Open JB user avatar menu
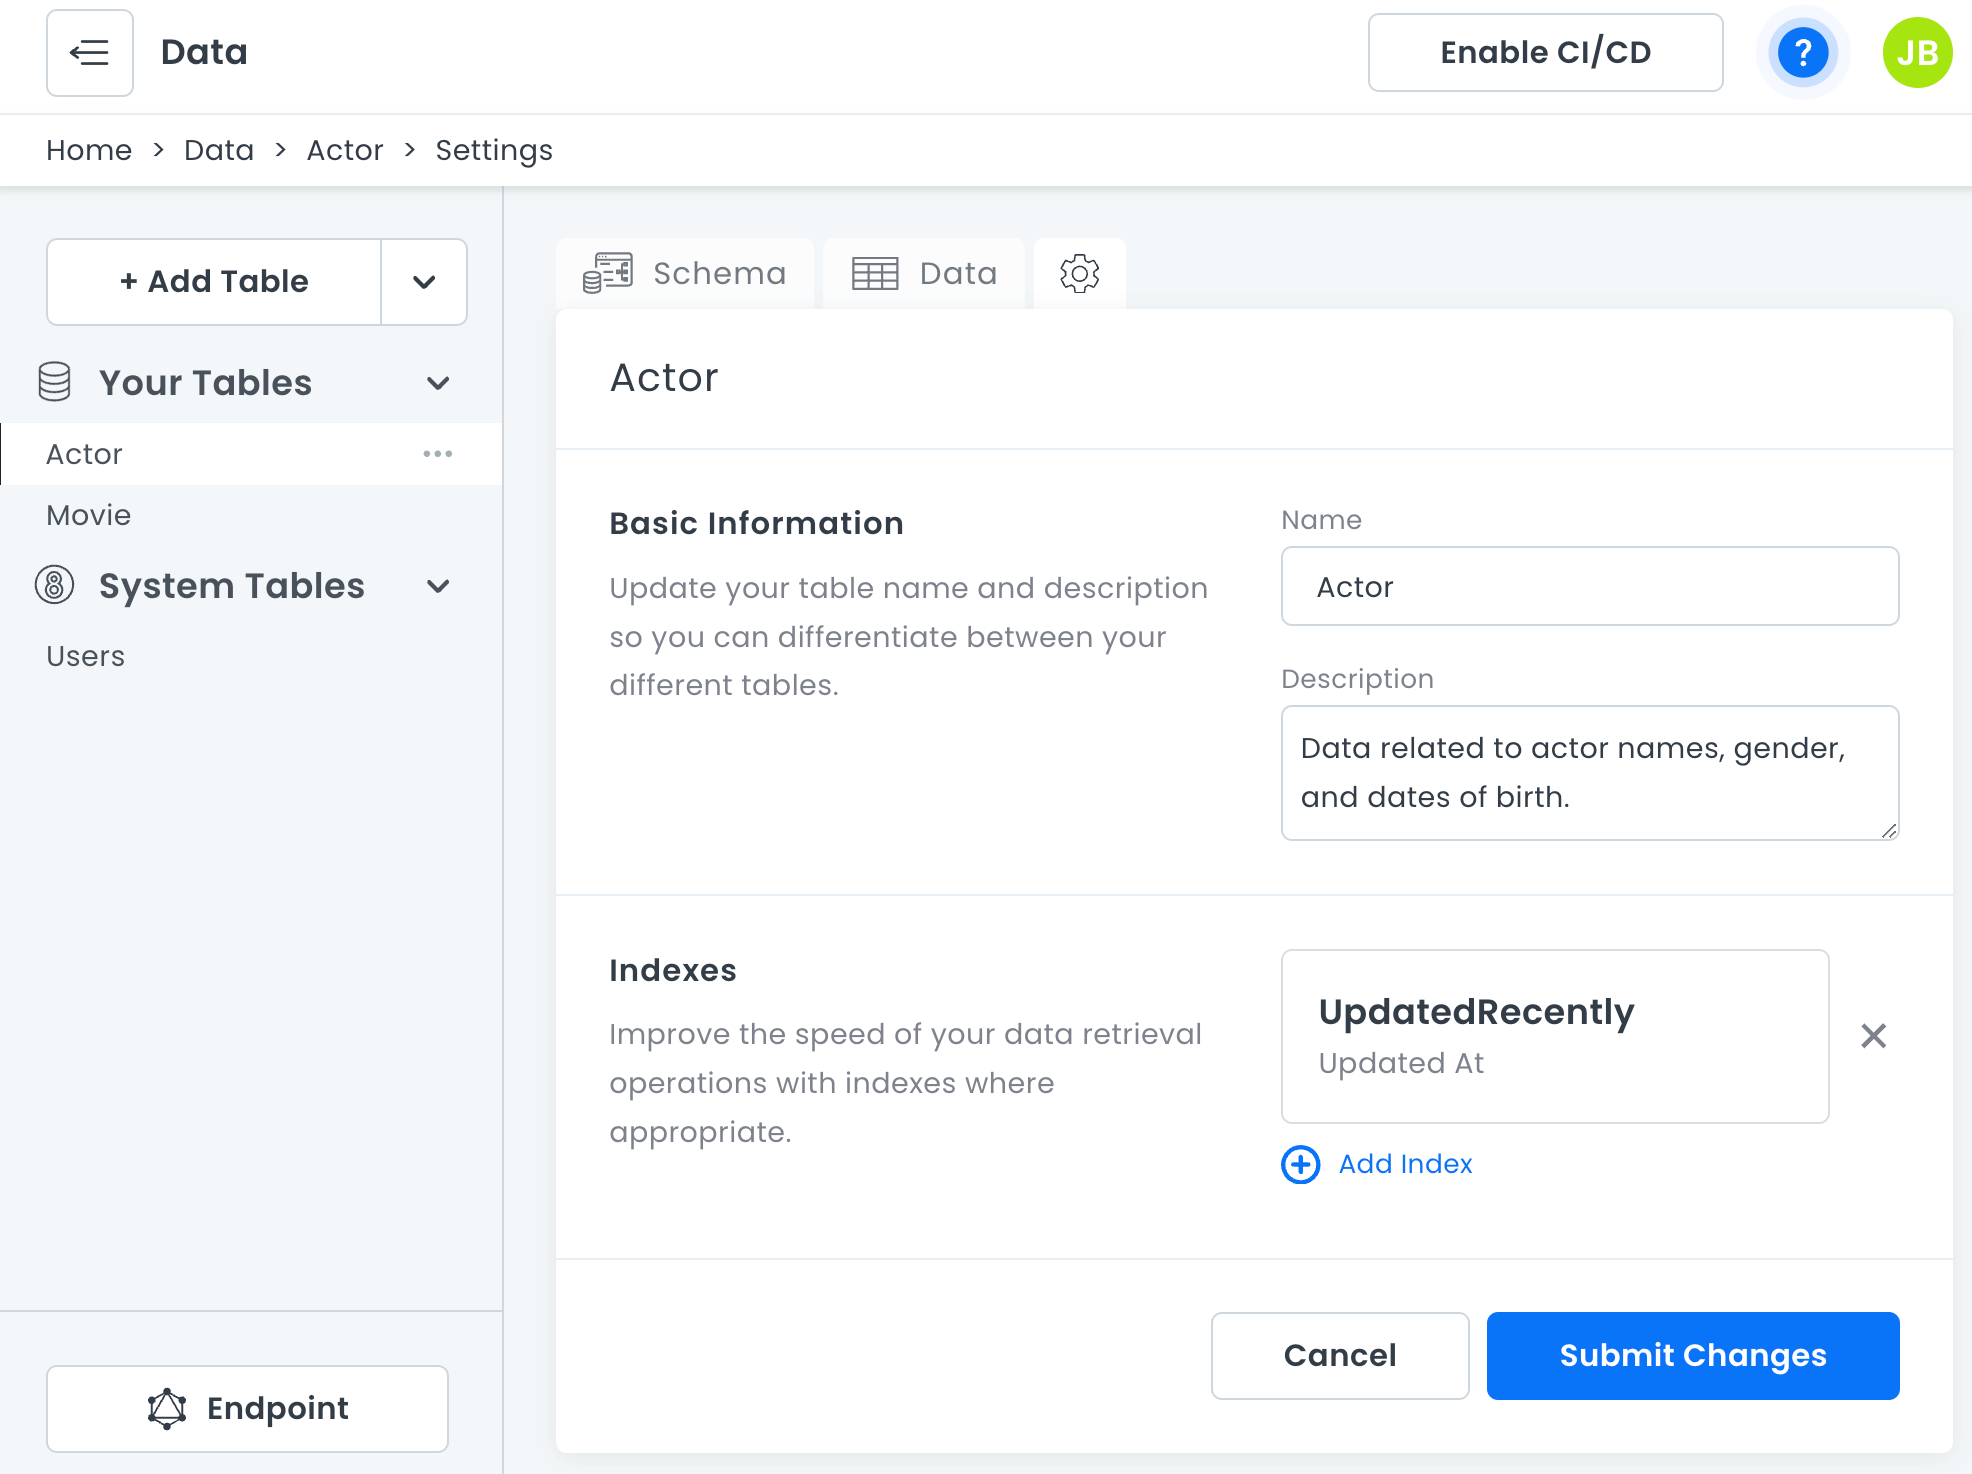Screen dimensions: 1972x1474 (x=1916, y=53)
